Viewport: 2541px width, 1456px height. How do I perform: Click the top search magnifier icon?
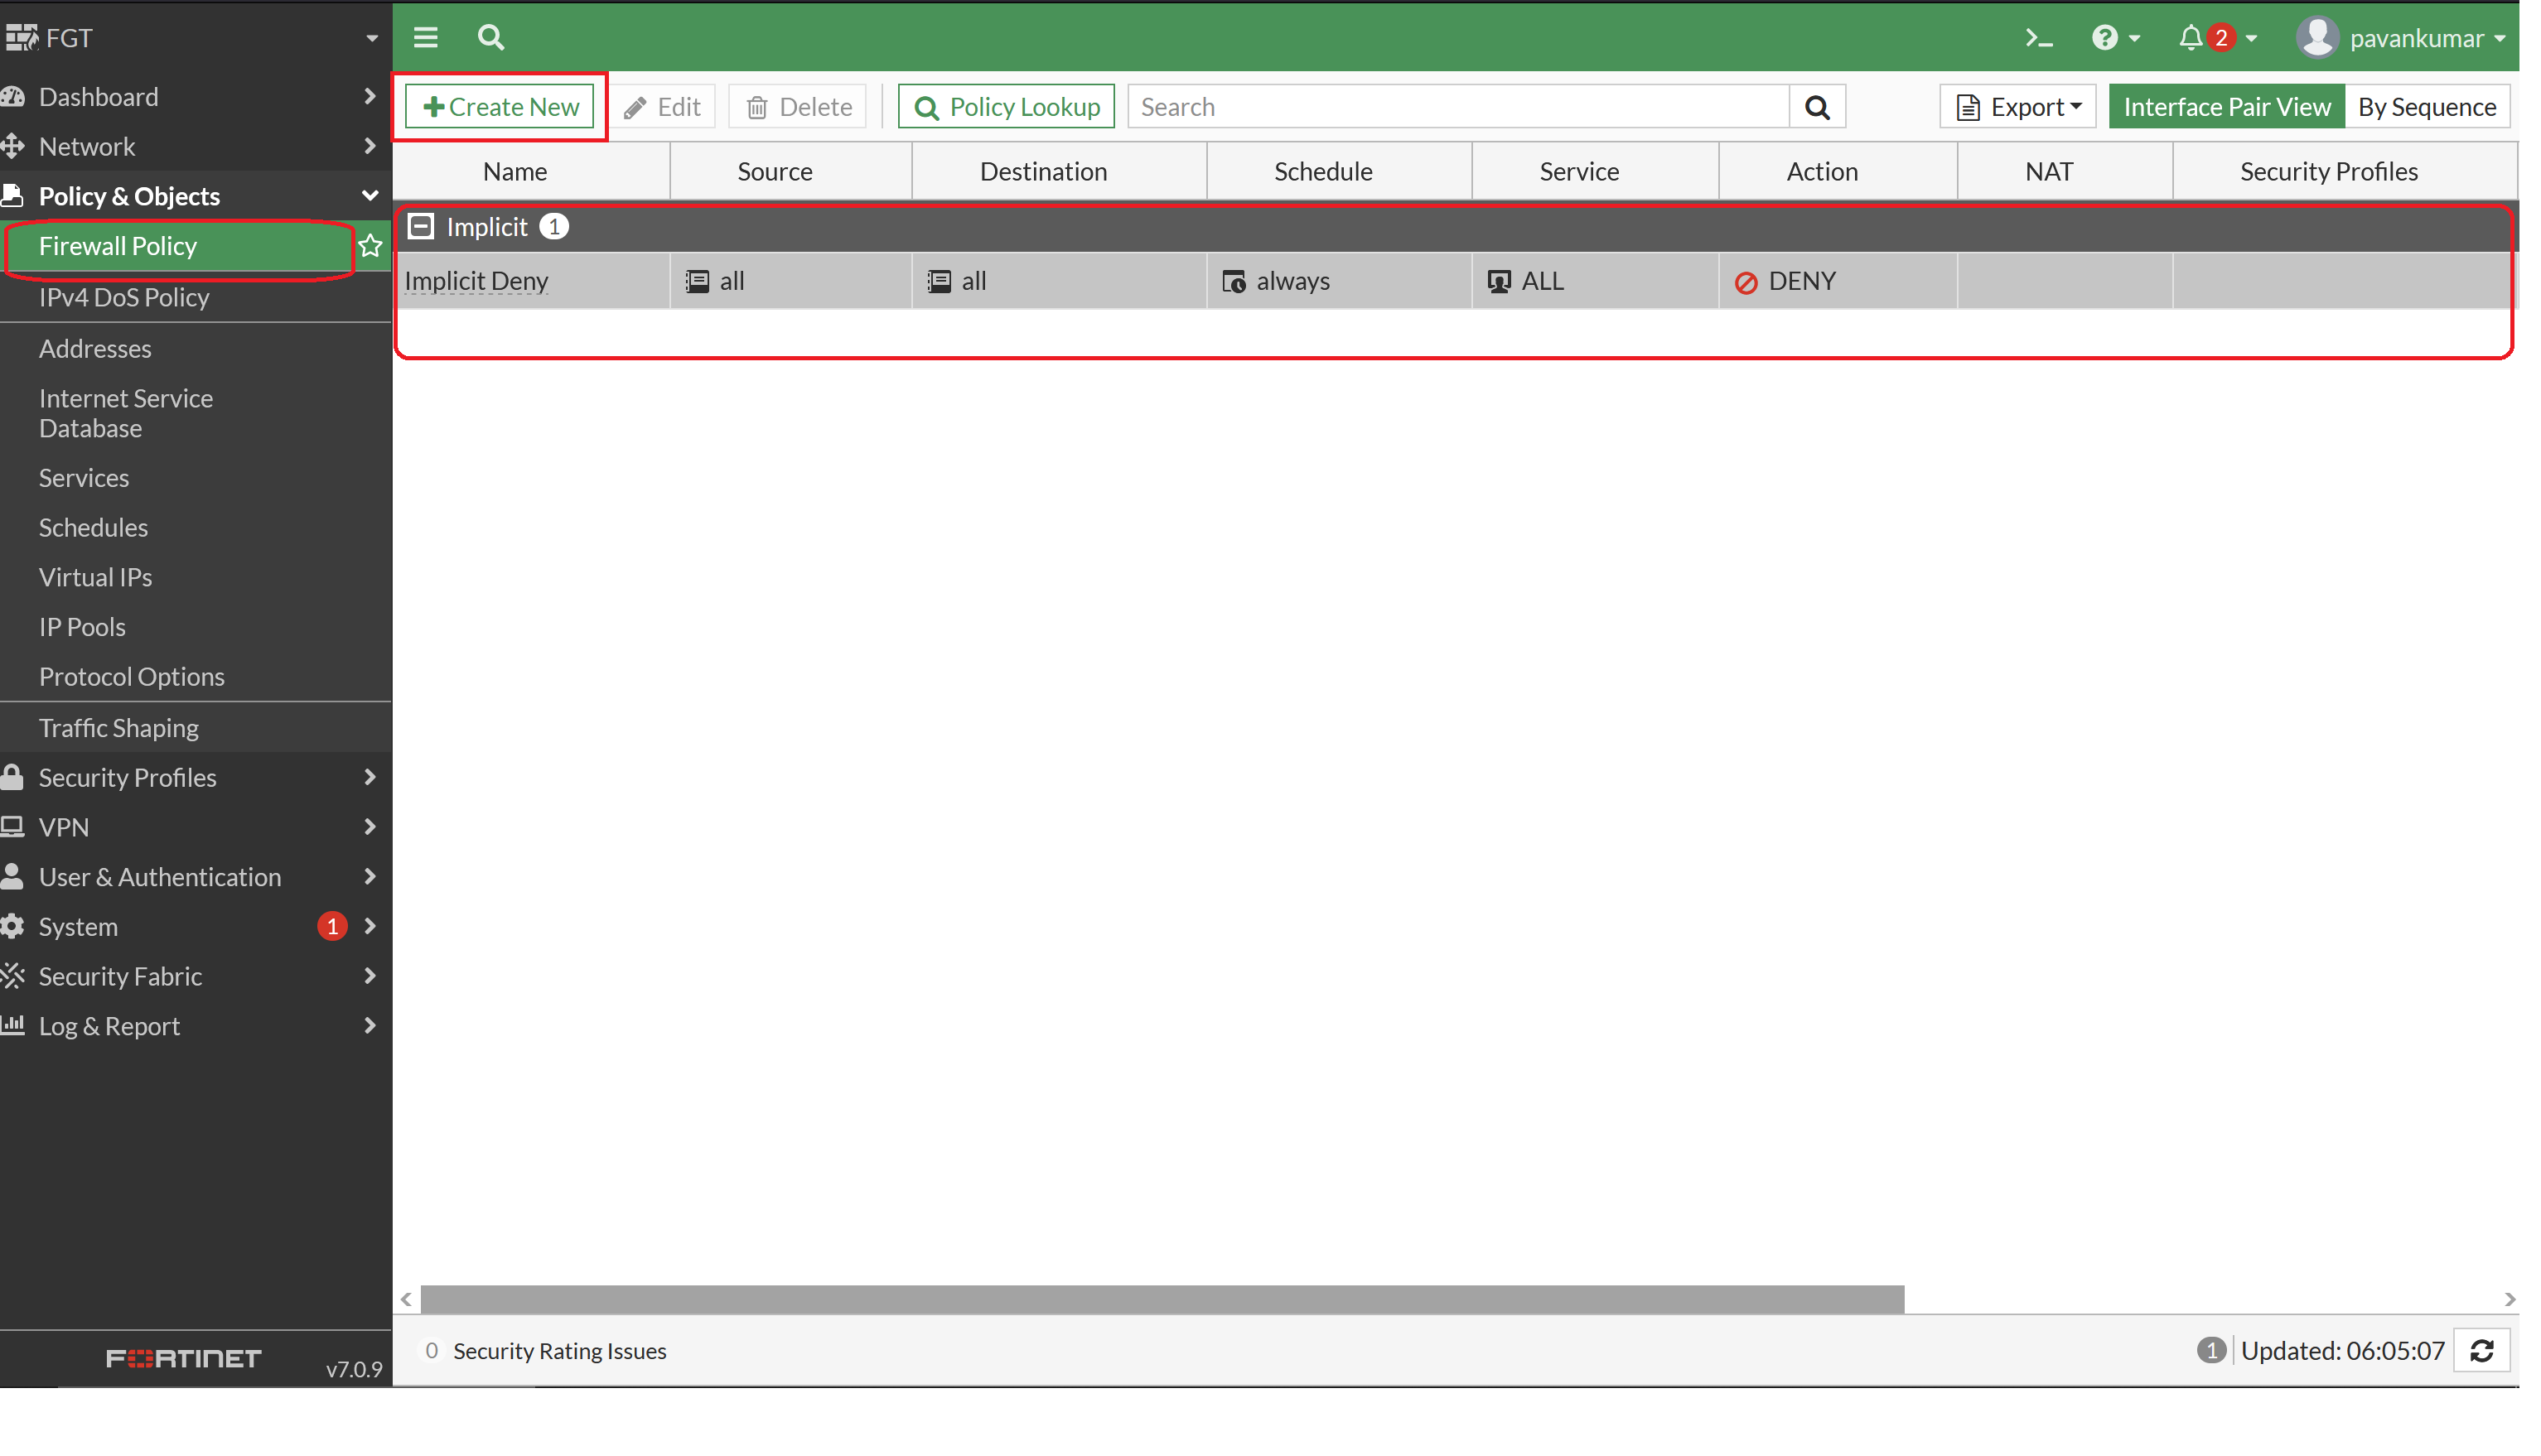491,37
